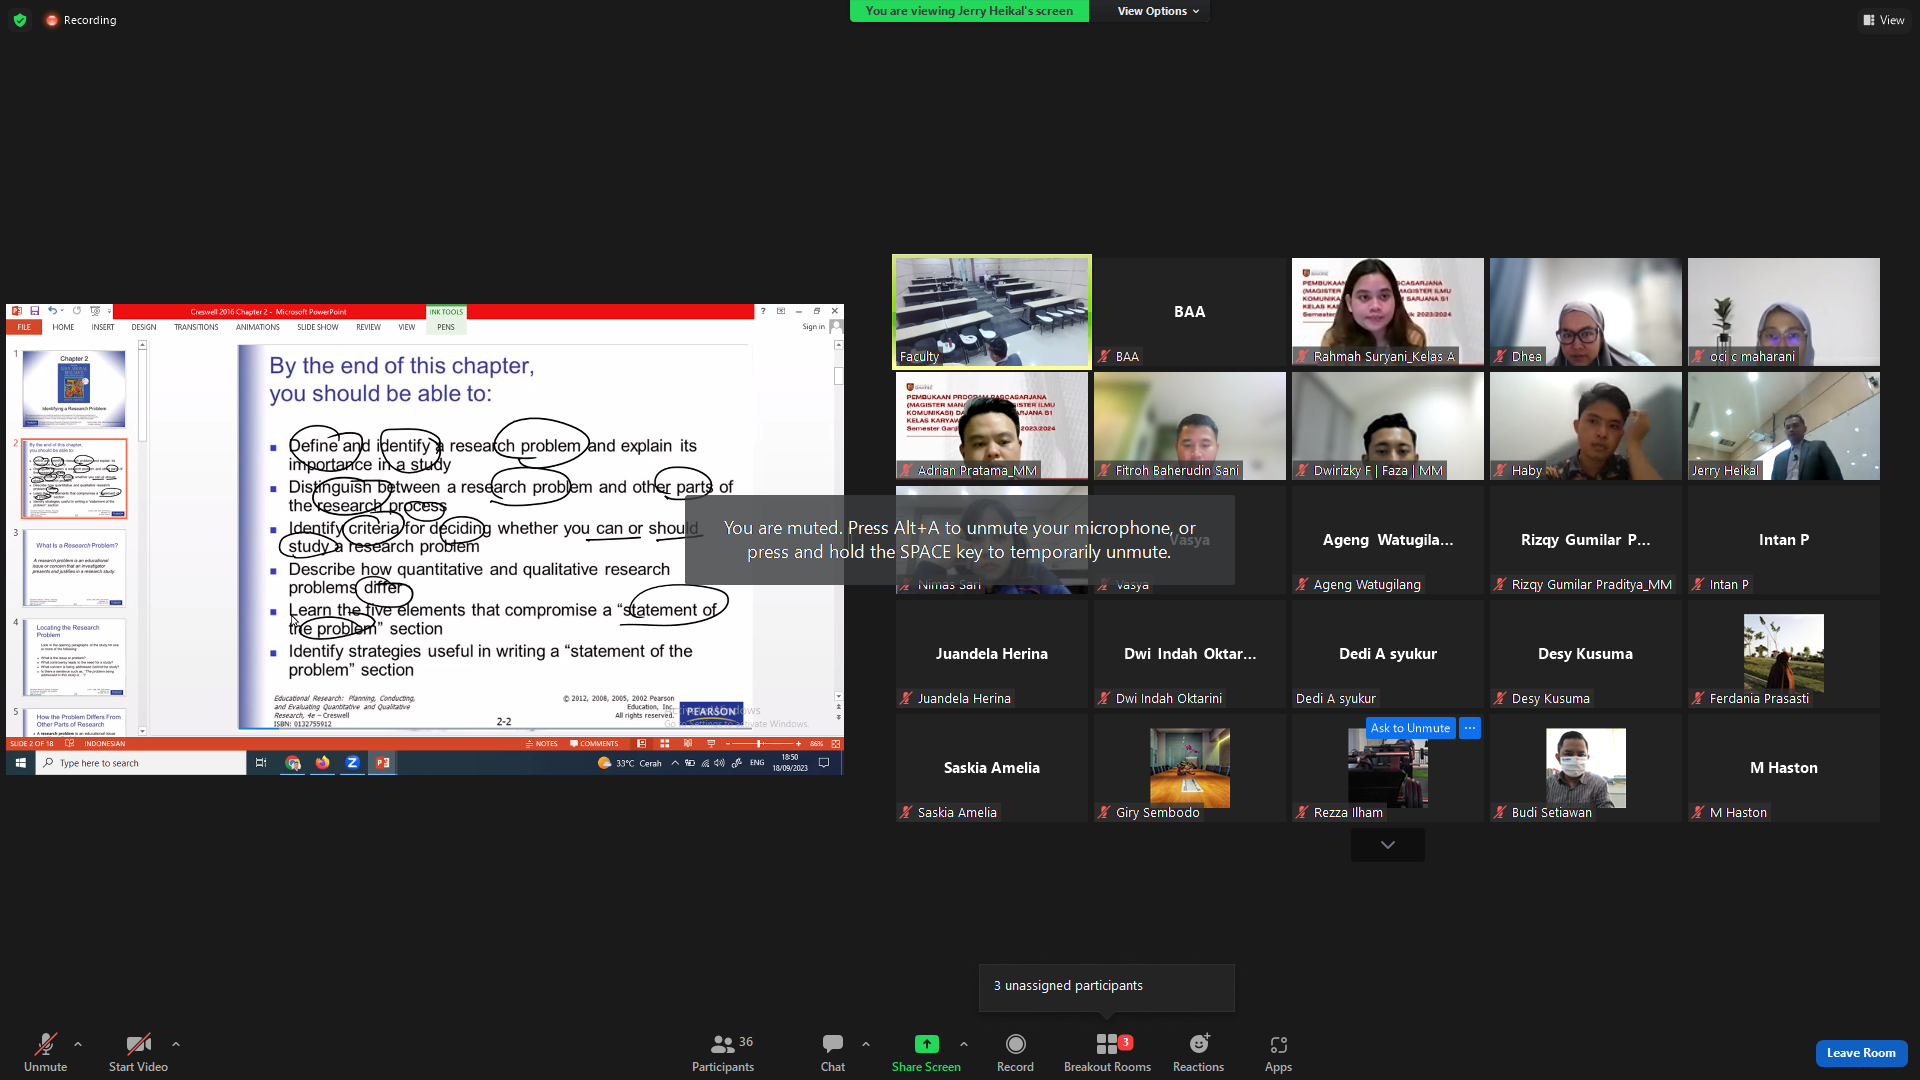Select Faculty video tile
The image size is (1920, 1080).
click(992, 312)
